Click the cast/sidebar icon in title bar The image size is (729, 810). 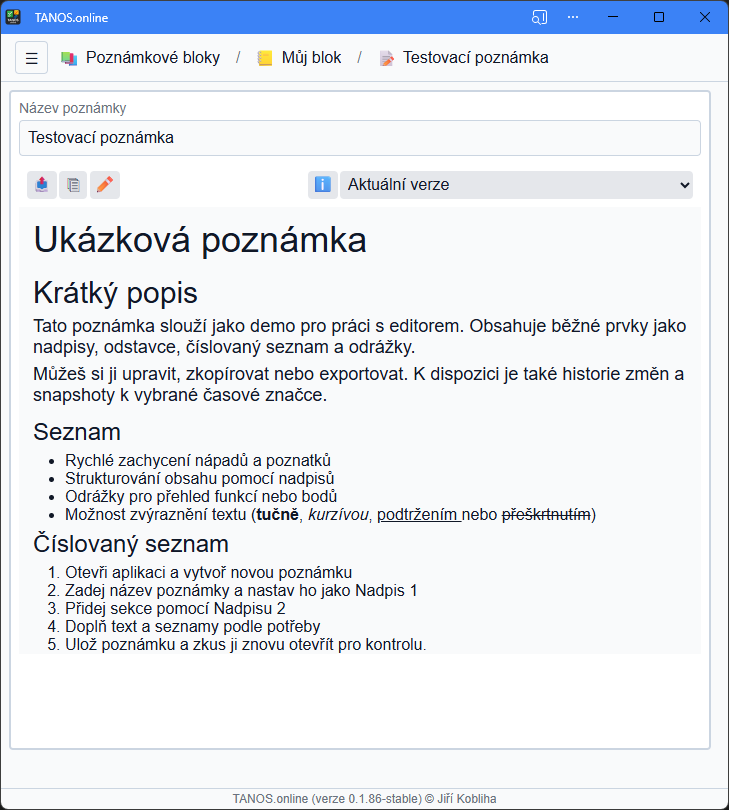(540, 17)
